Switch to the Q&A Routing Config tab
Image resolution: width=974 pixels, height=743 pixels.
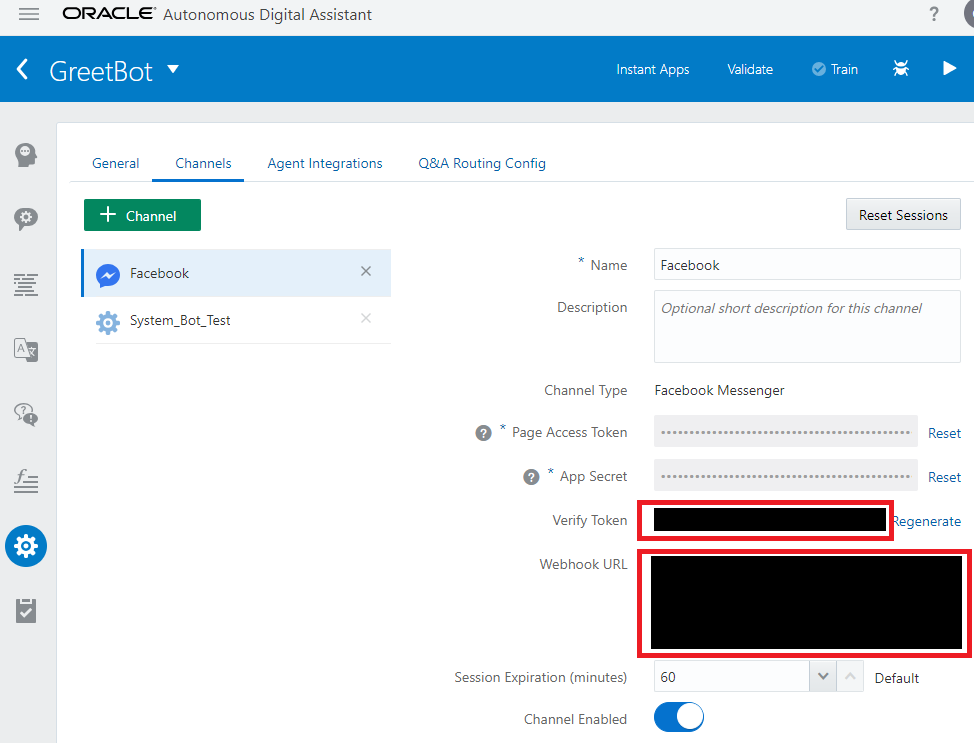tap(482, 163)
